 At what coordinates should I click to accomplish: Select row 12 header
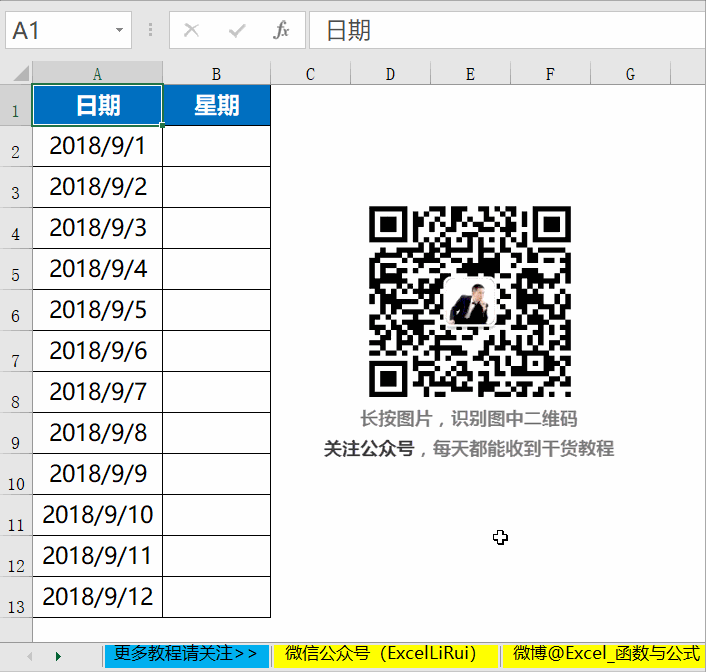tap(16, 556)
